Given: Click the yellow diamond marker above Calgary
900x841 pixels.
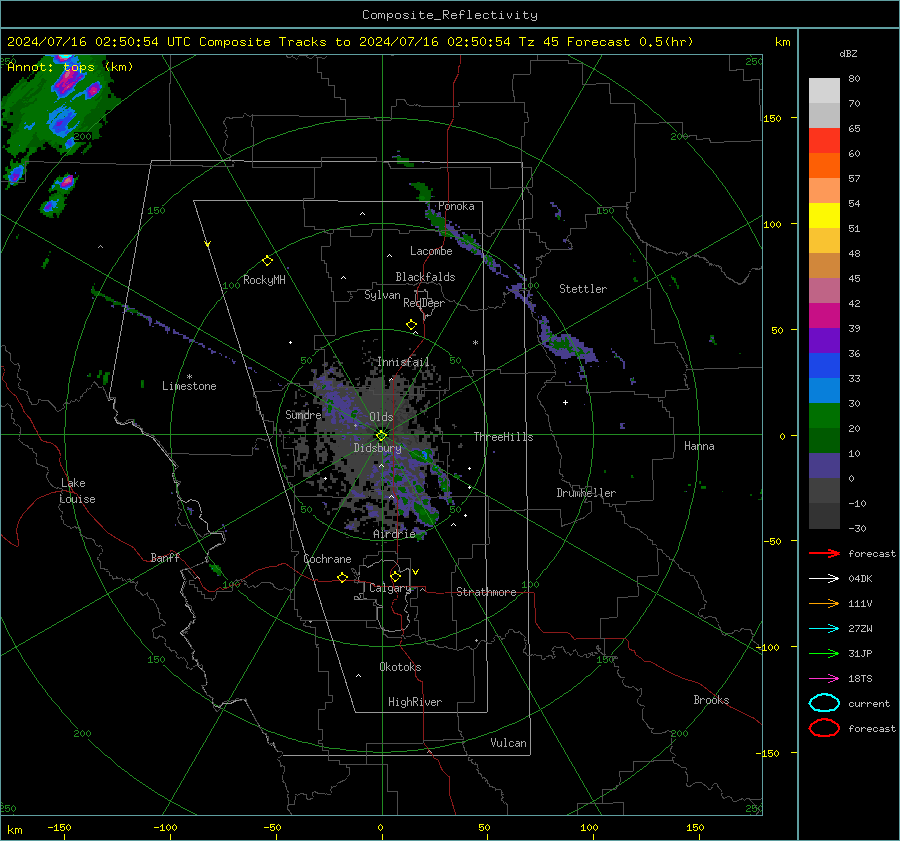Looking at the screenshot, I should 395,576.
